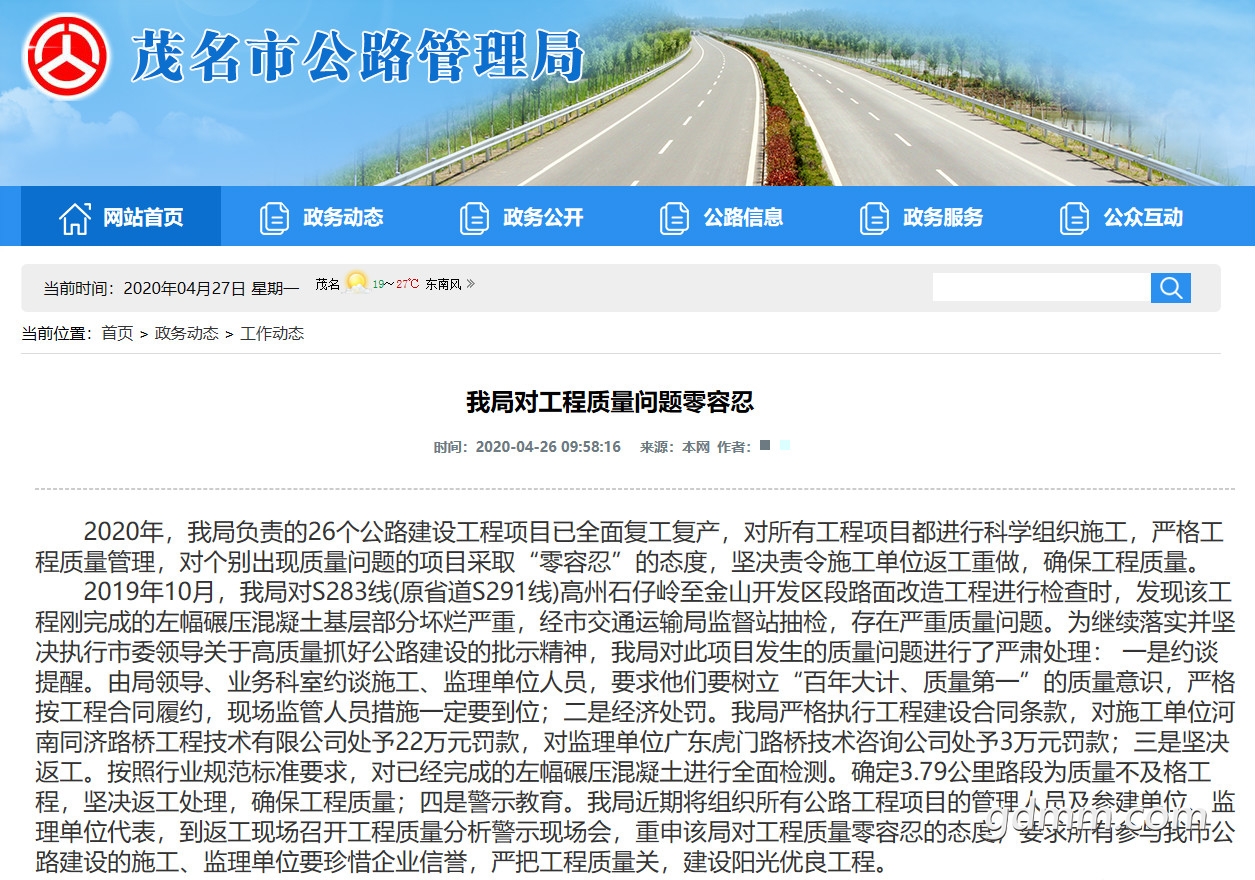Click the source label 本网
1255x880 pixels.
(x=696, y=447)
